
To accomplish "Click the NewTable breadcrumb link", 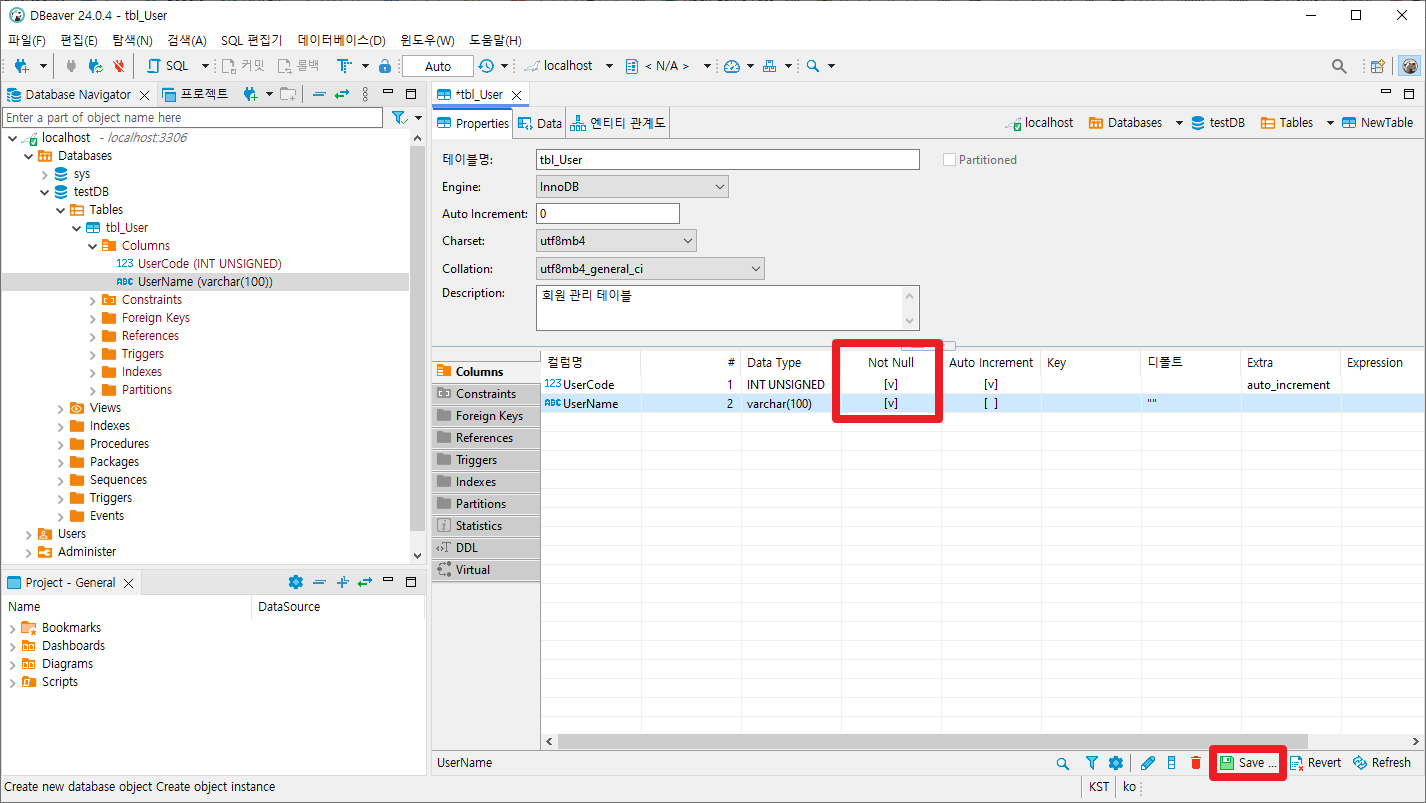I will pos(1378,123).
